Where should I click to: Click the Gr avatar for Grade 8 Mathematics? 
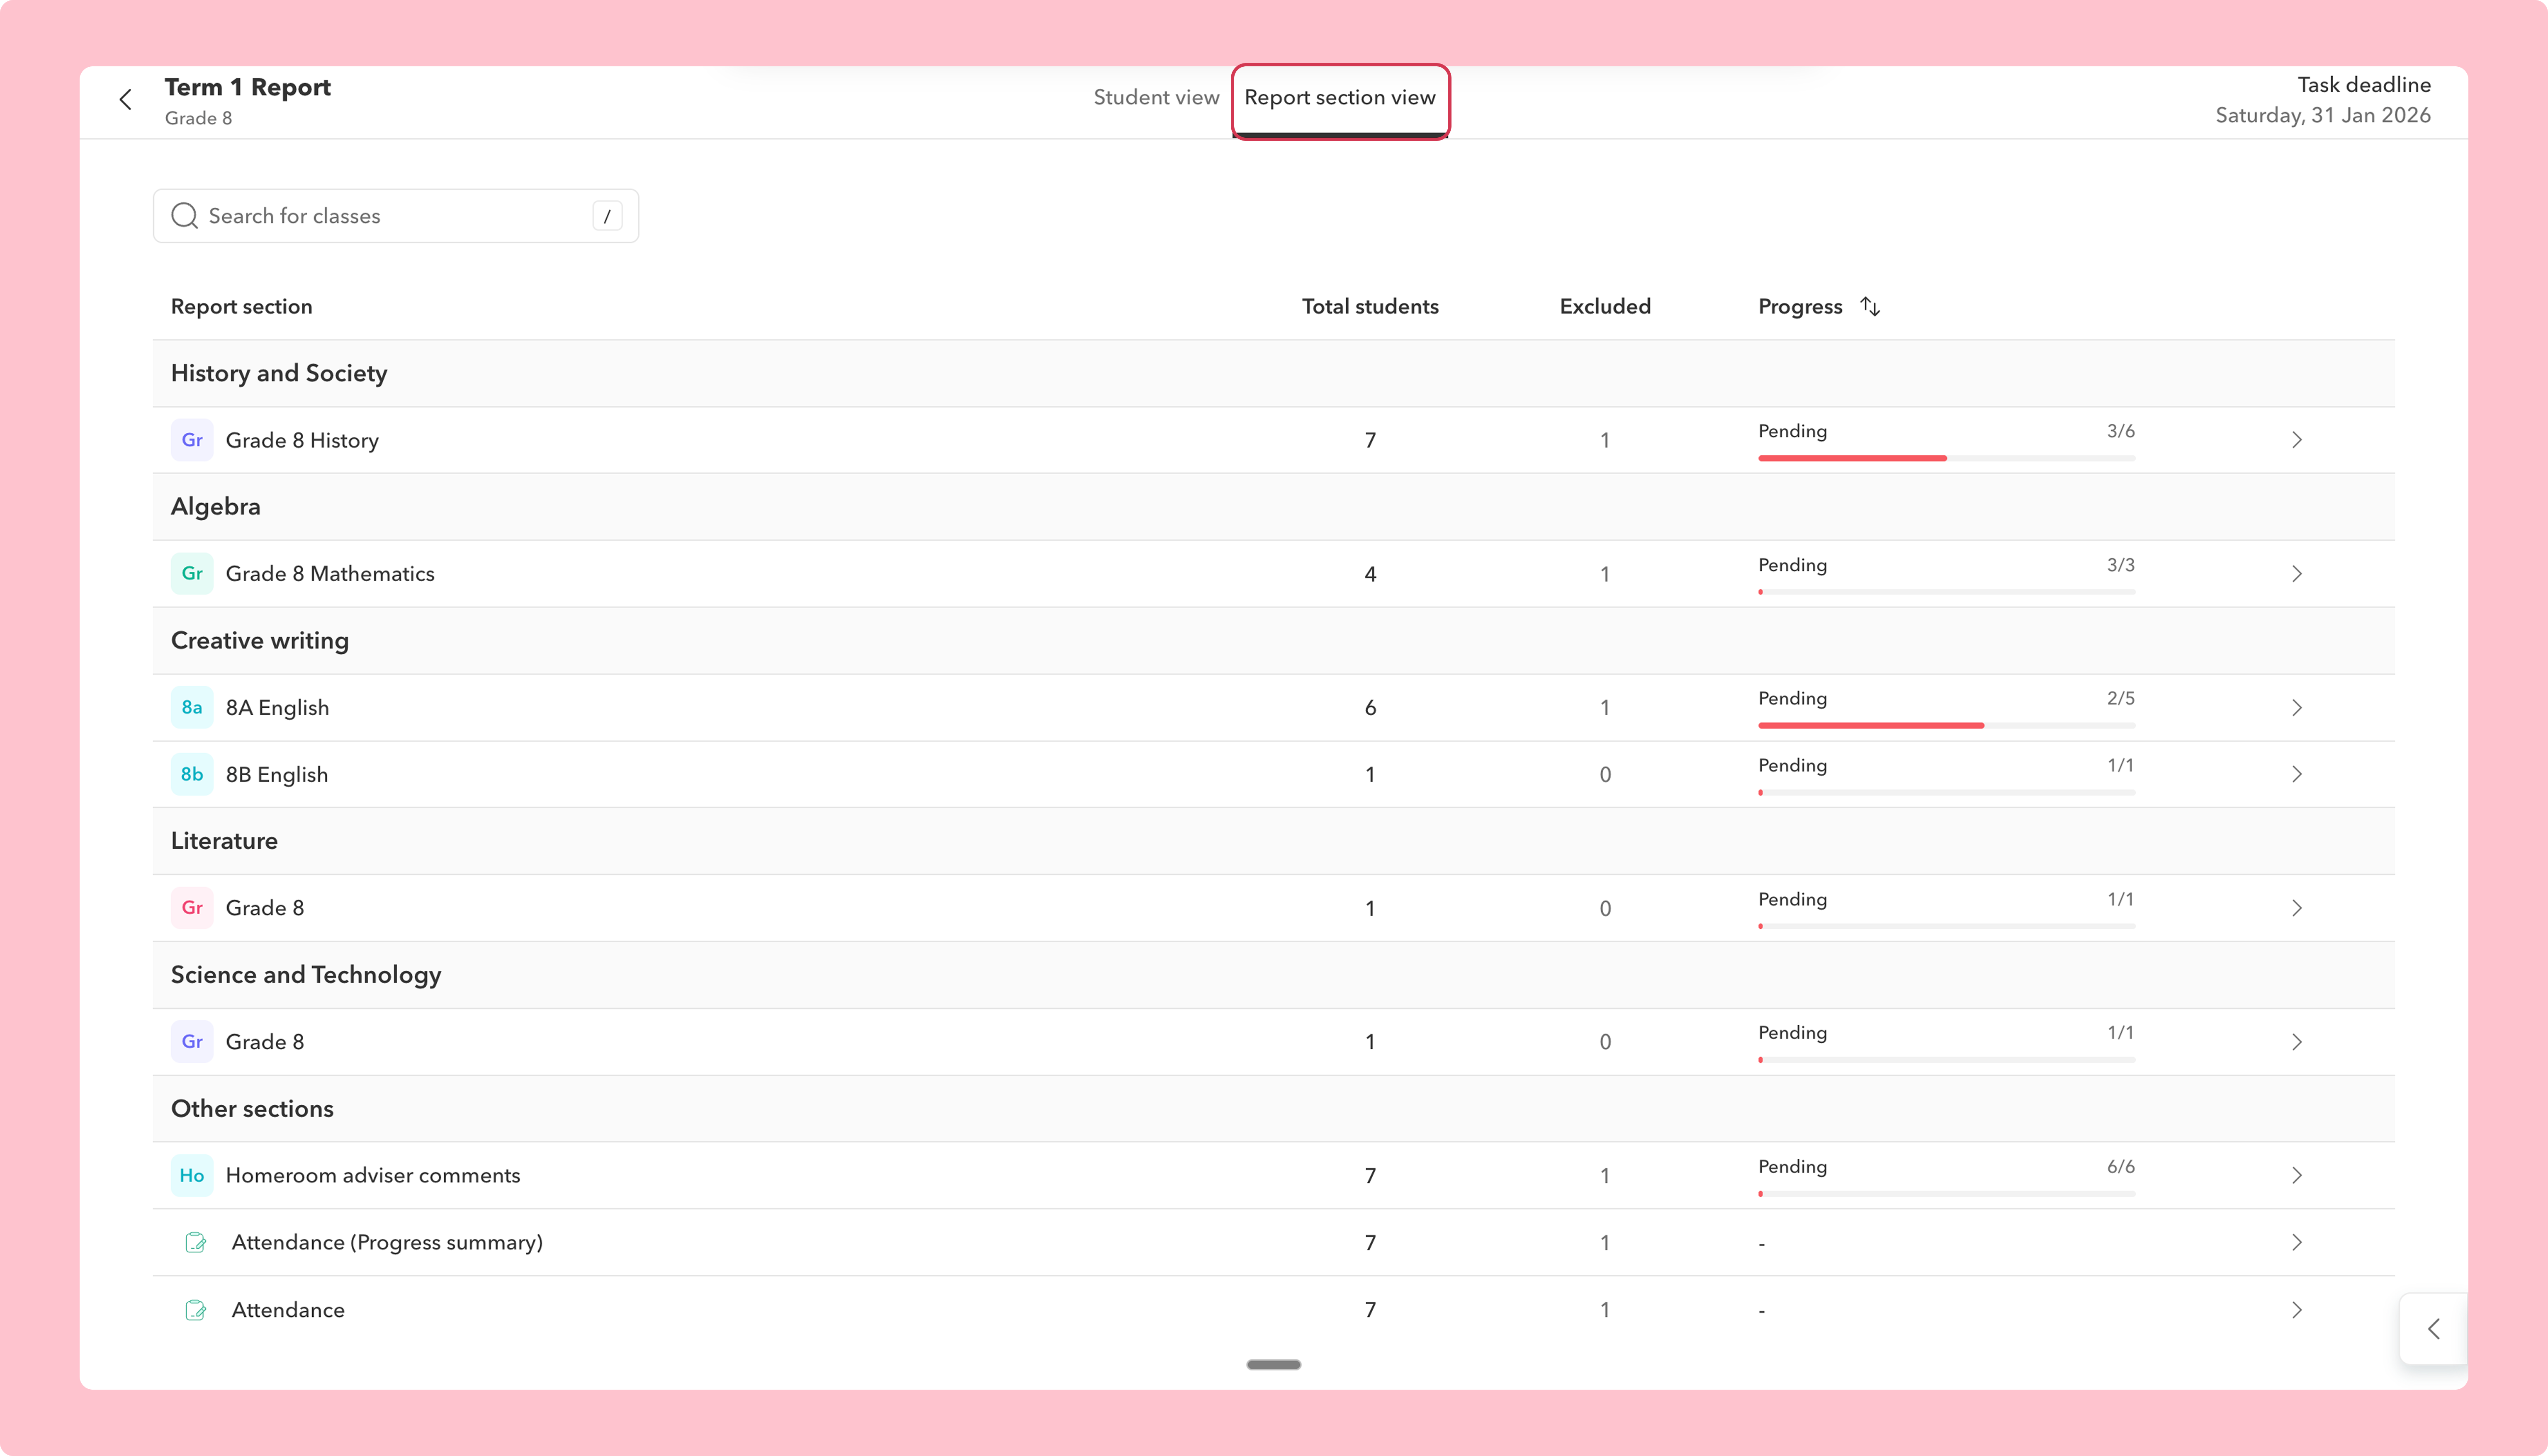(192, 574)
